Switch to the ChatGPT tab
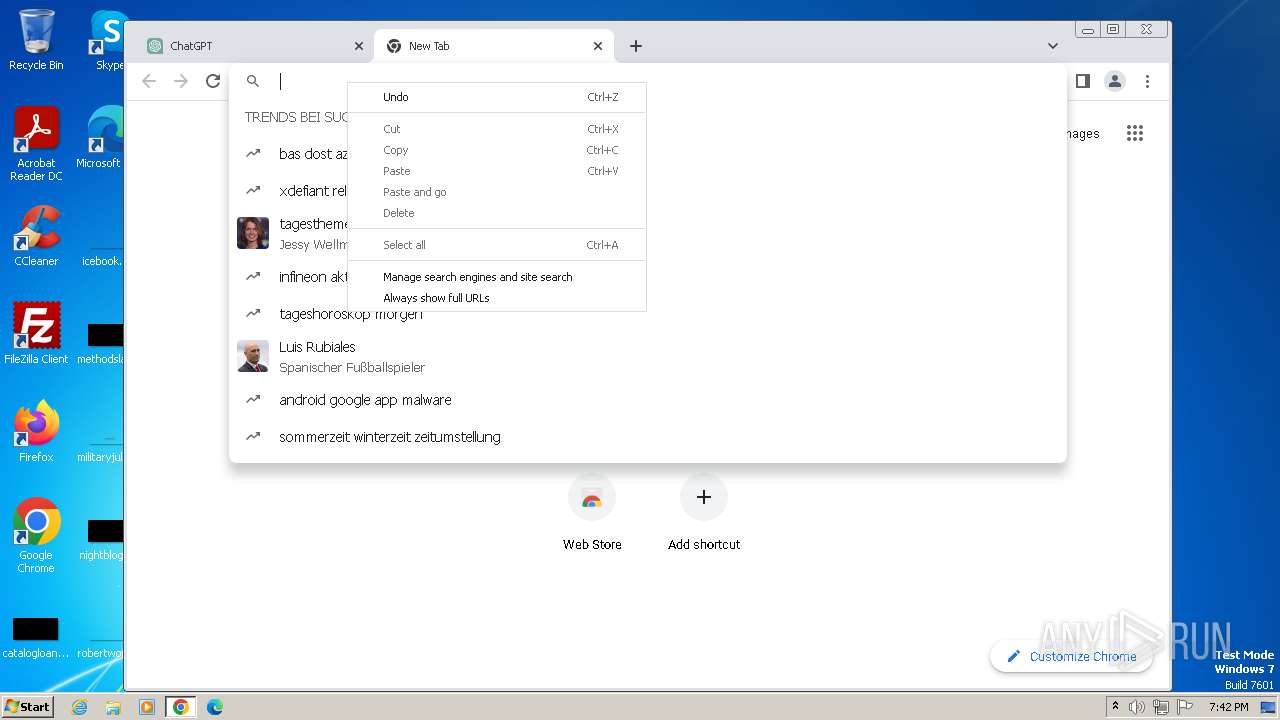Viewport: 1280px width, 720px height. [x=255, y=46]
